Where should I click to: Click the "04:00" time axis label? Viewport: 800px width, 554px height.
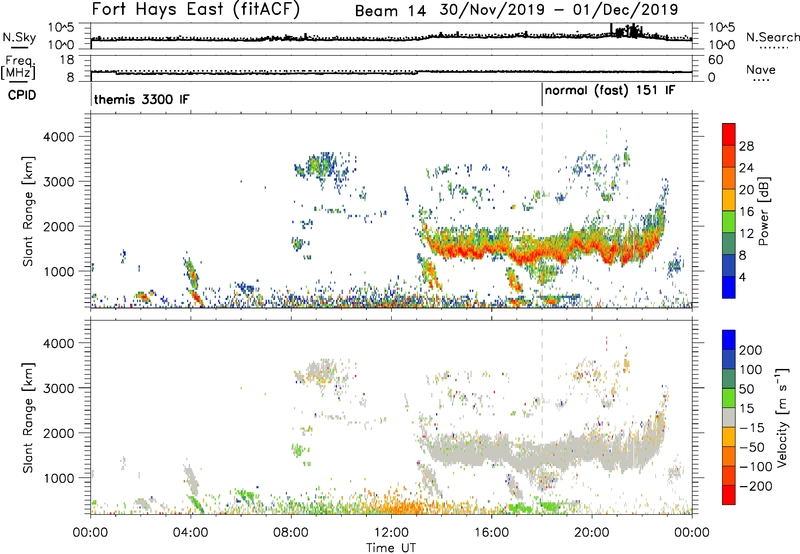tap(190, 533)
